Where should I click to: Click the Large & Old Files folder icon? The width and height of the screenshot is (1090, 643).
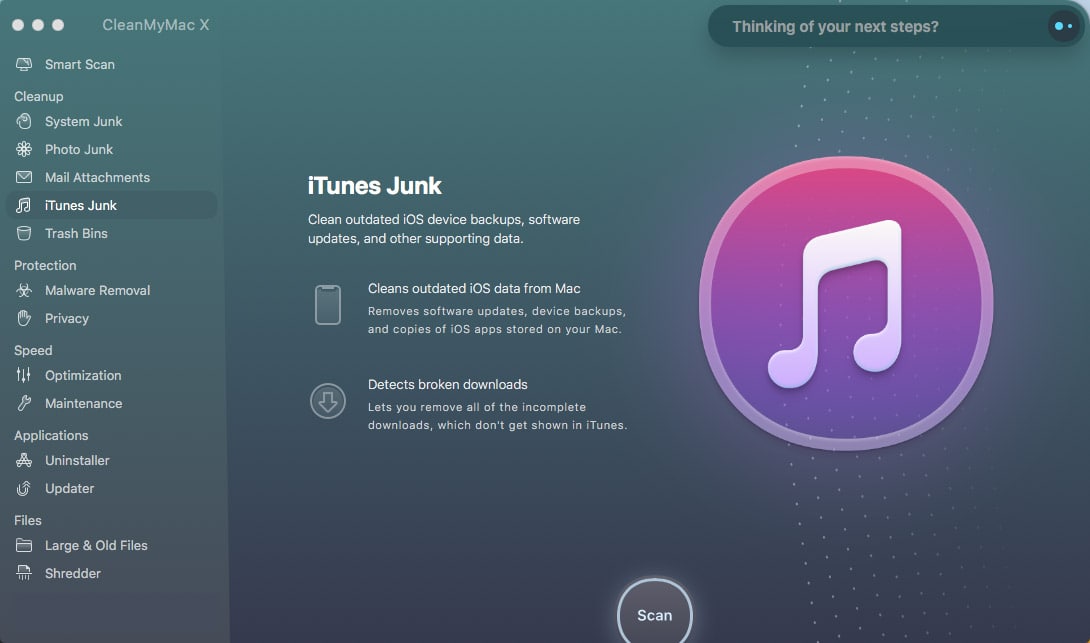(24, 546)
